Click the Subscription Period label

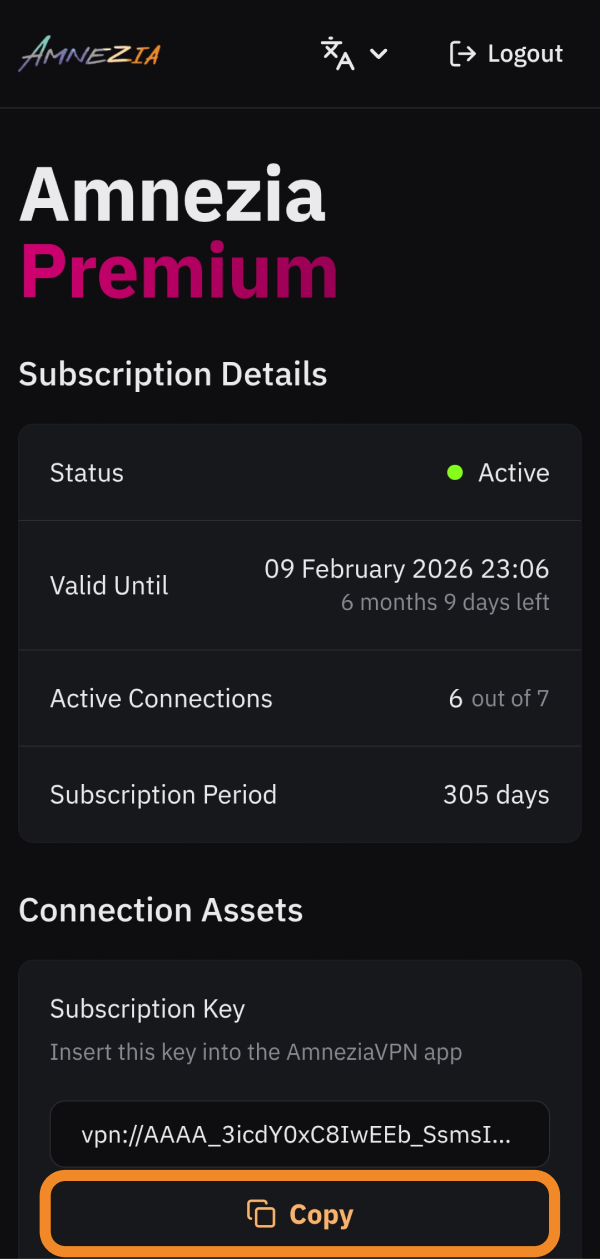(163, 795)
